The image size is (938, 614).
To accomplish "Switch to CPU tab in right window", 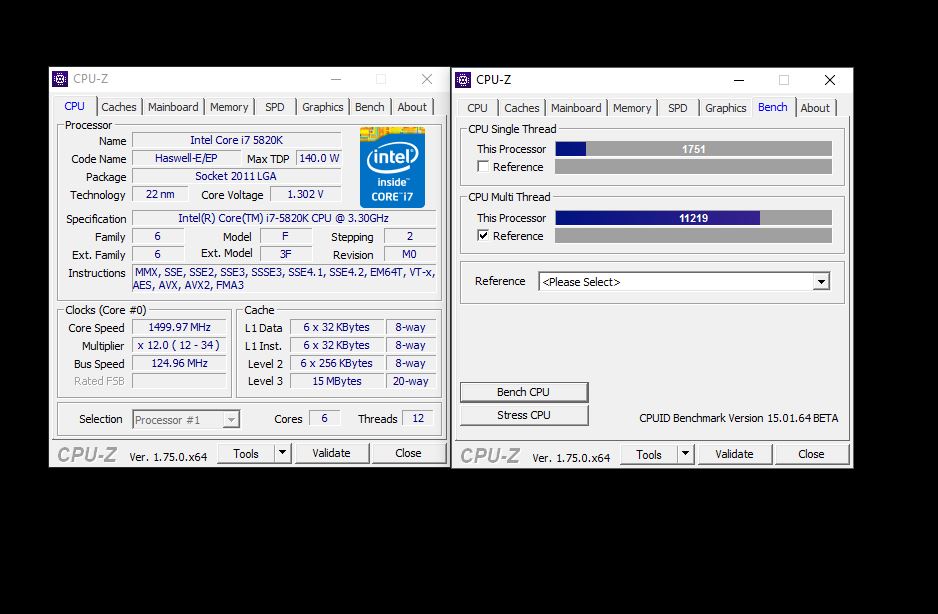I will [x=477, y=108].
